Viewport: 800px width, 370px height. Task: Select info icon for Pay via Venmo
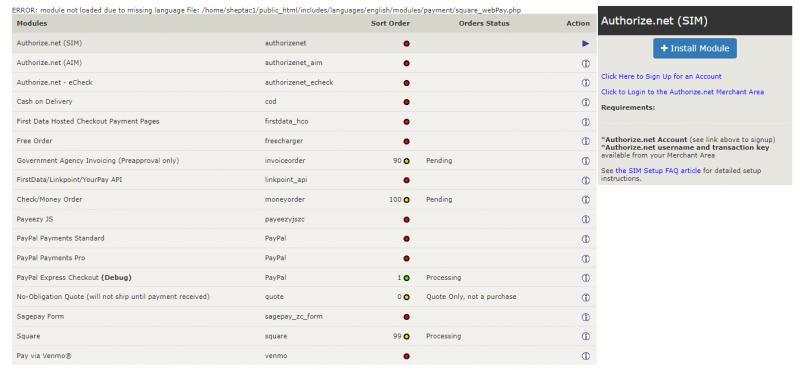[x=586, y=356]
